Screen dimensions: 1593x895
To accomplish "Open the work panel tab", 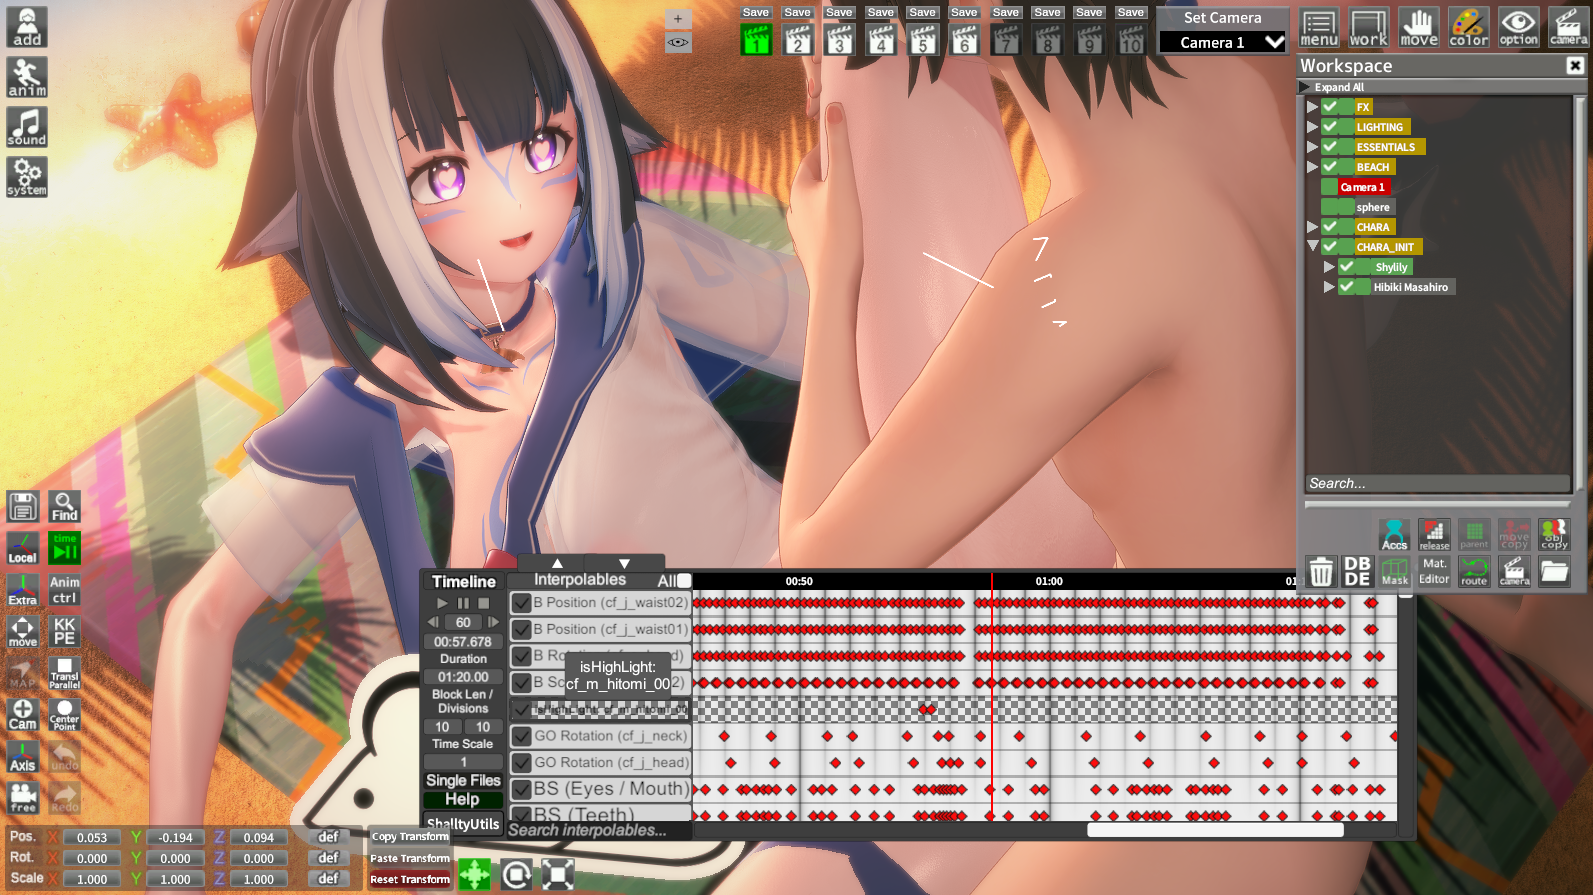I will pyautogui.click(x=1368, y=27).
